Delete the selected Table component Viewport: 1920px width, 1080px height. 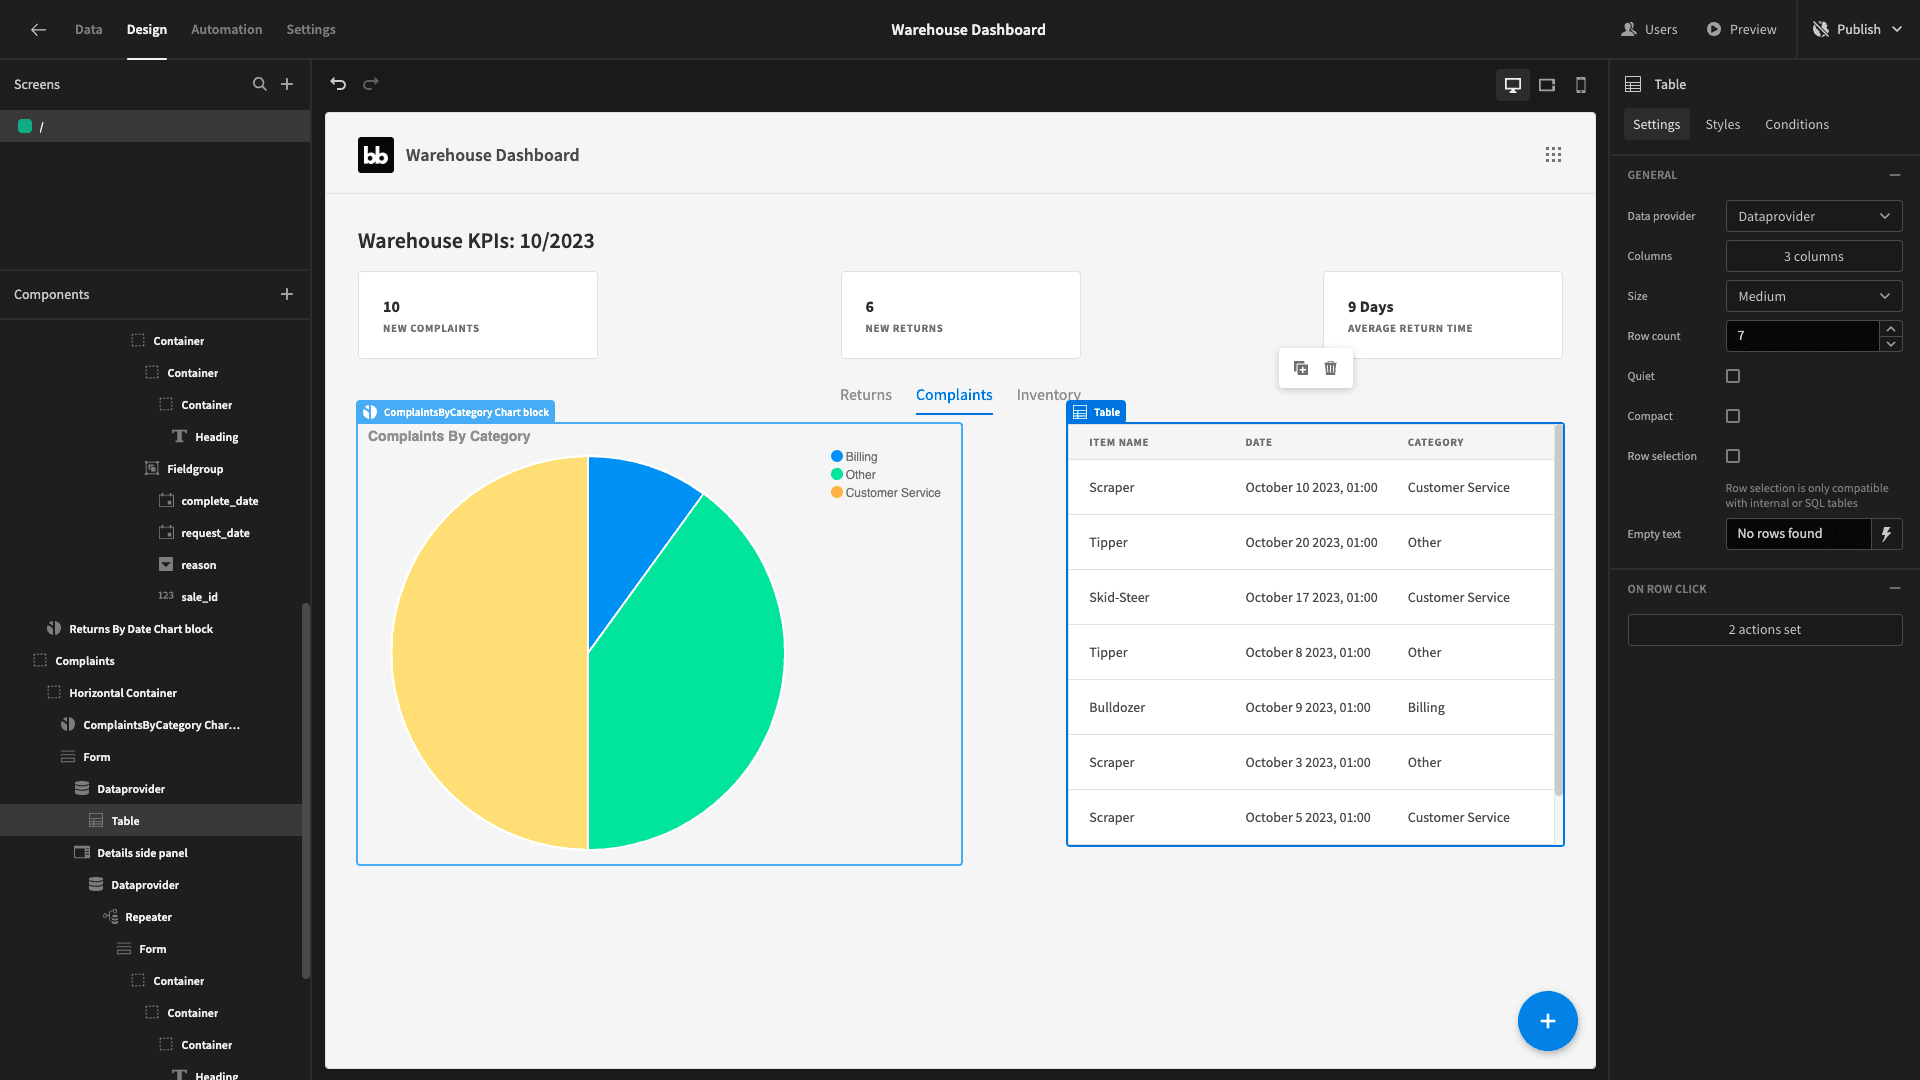[x=1331, y=368]
